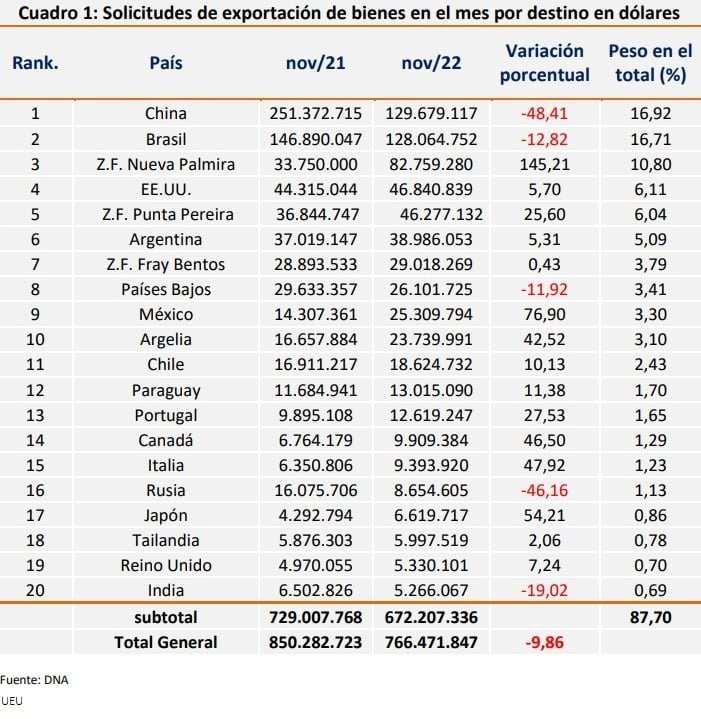The height and width of the screenshot is (719, 701).
Task: Click the table title Cuadro 1
Action: tap(349, 12)
